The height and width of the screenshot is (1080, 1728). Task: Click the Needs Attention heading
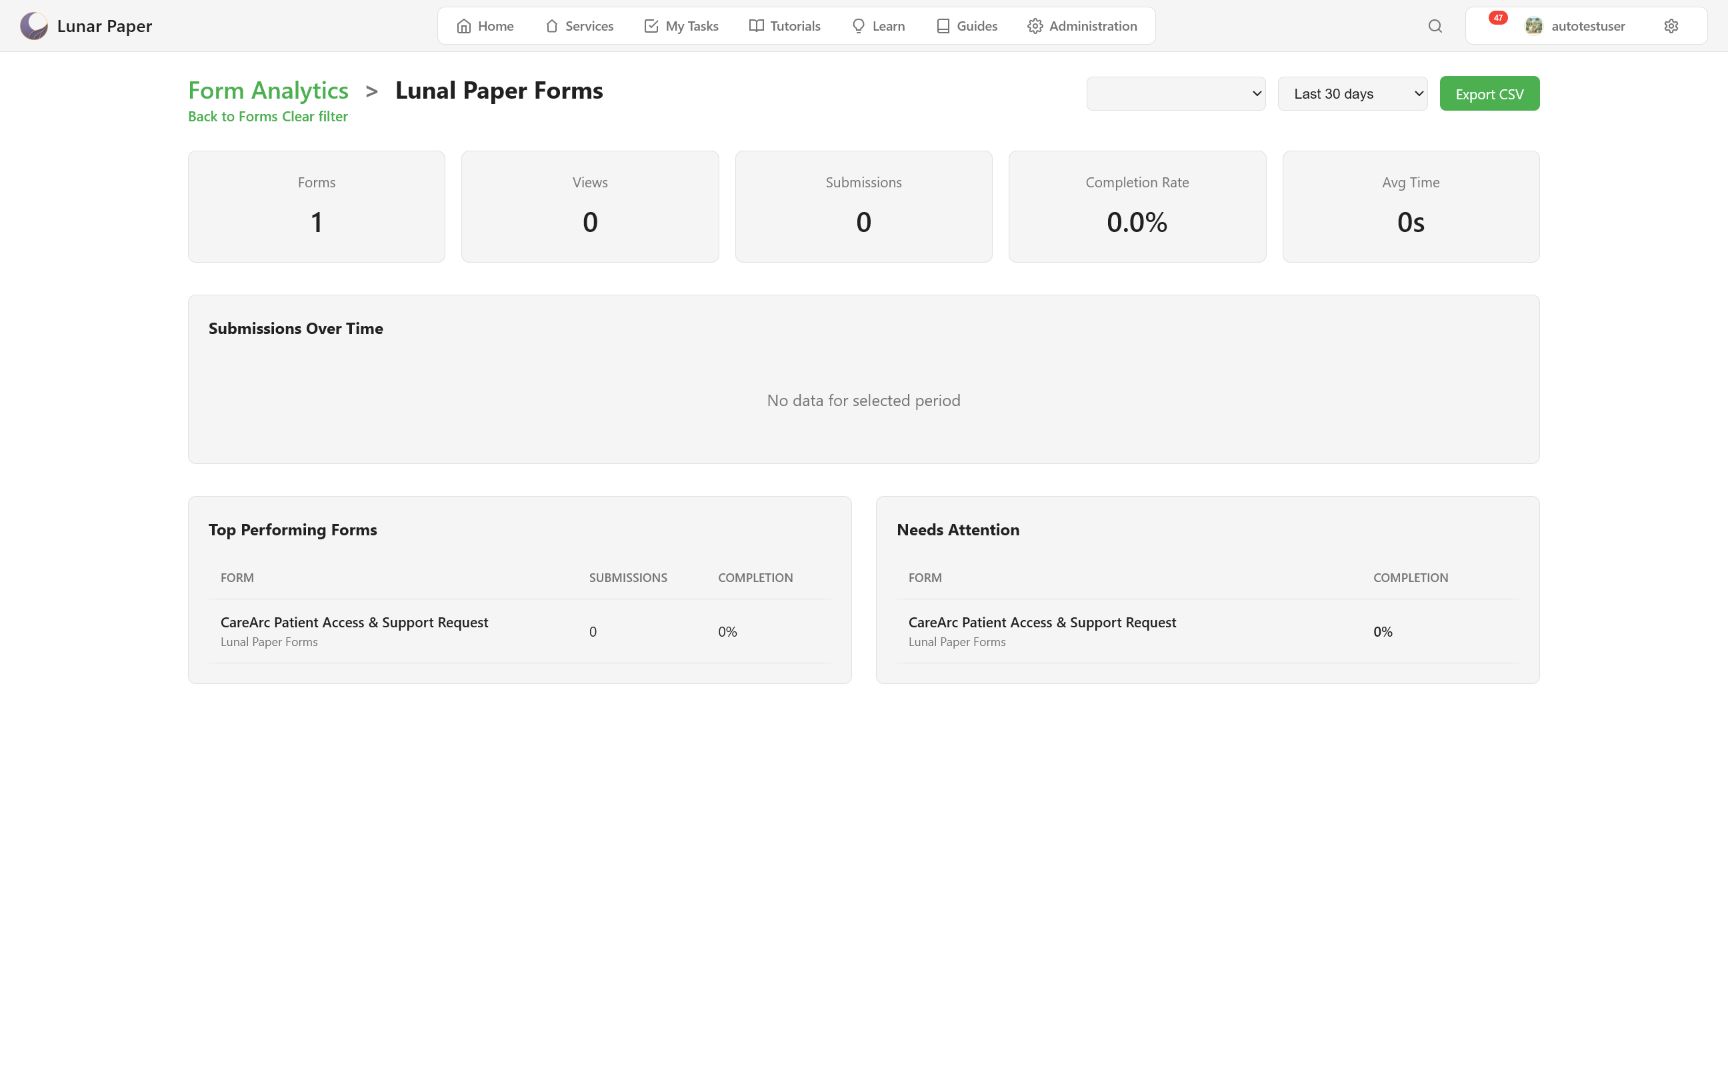(958, 530)
